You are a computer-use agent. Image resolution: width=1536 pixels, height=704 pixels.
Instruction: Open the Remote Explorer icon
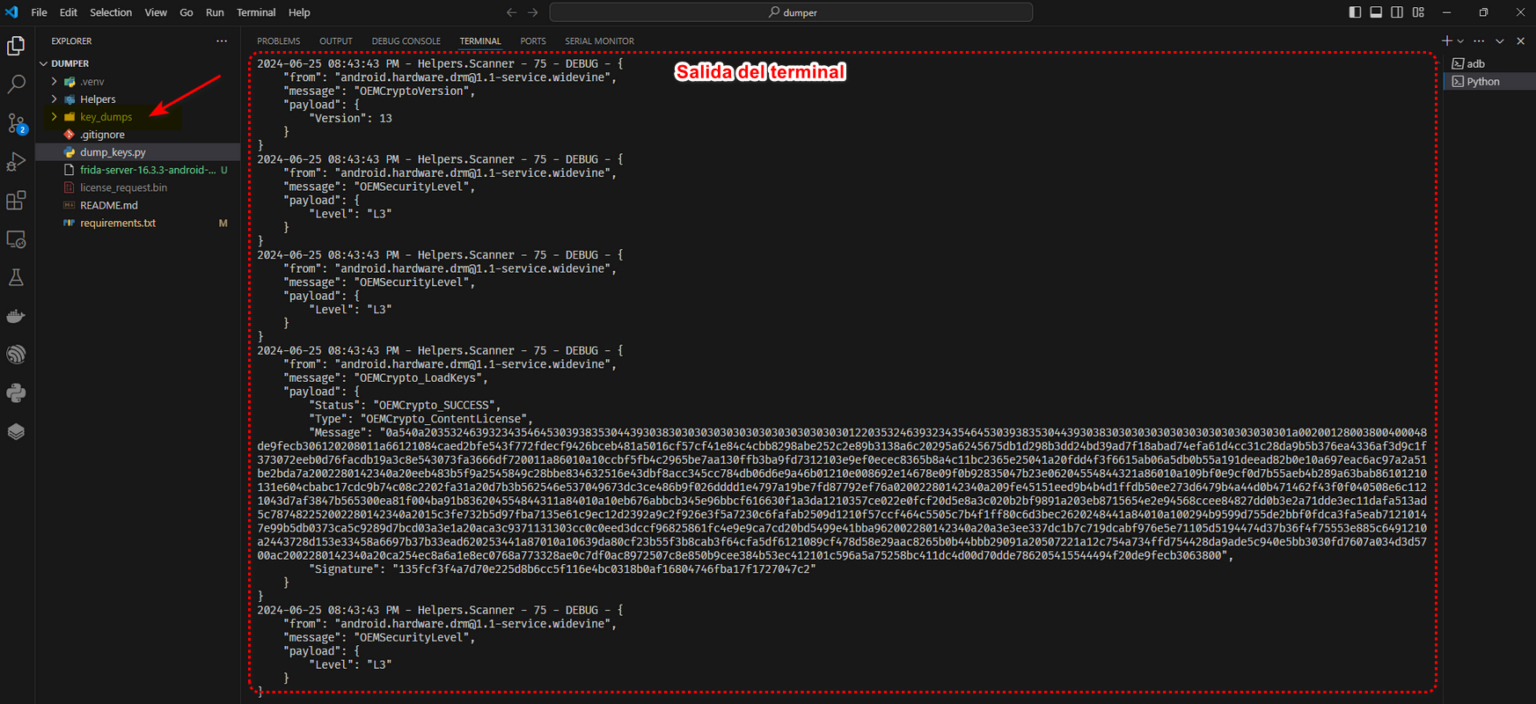click(16, 239)
